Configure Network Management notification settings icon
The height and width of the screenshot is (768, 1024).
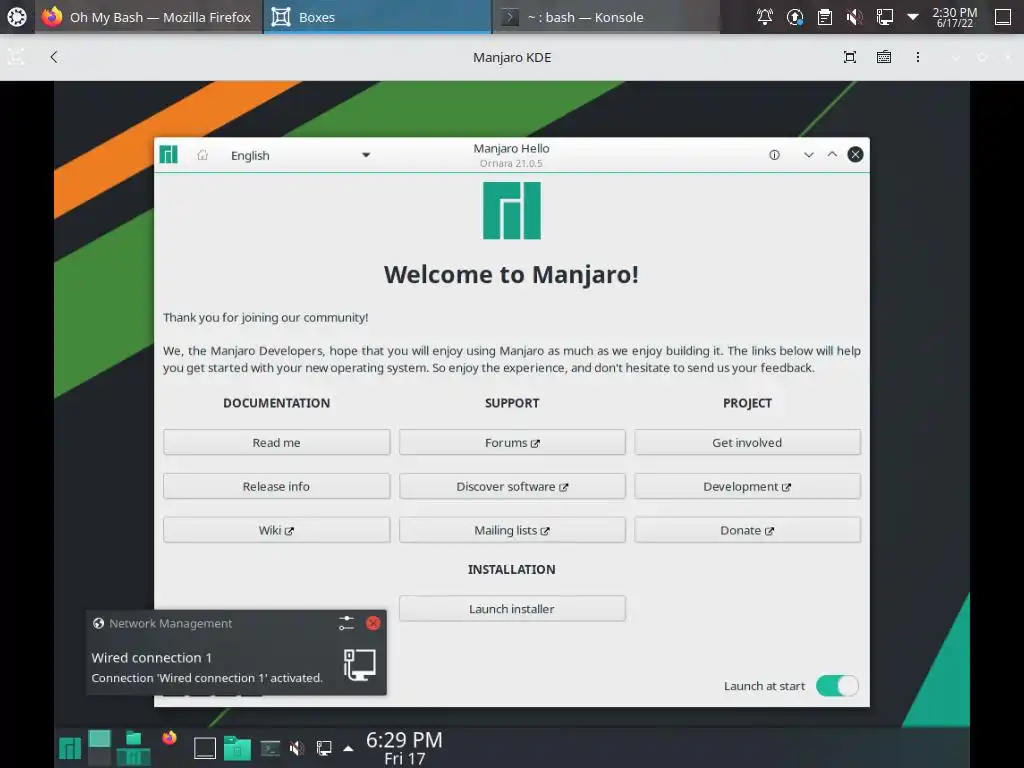pos(346,623)
